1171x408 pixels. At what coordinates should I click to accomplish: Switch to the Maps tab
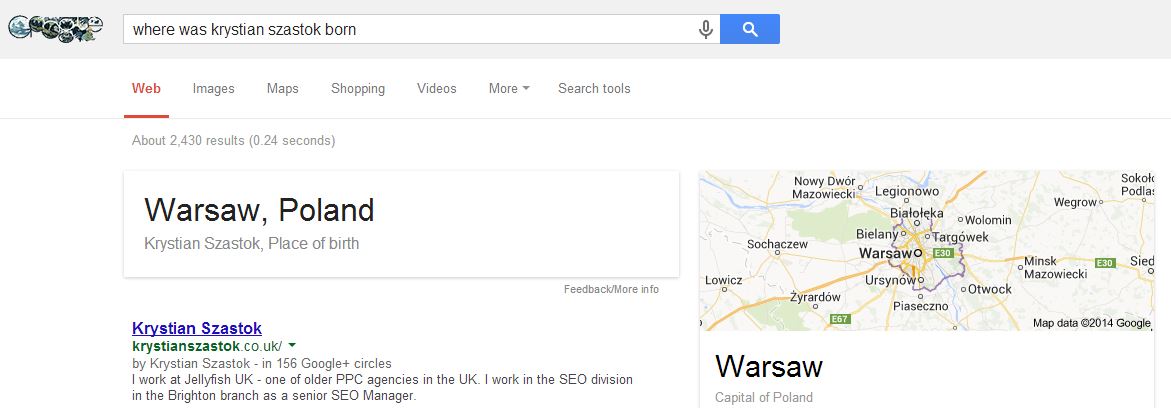coord(282,88)
